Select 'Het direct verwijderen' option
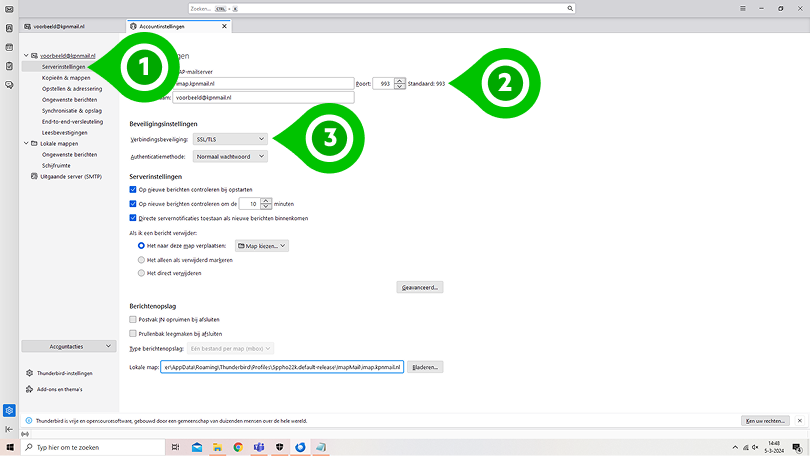The width and height of the screenshot is (810, 456). [141, 273]
